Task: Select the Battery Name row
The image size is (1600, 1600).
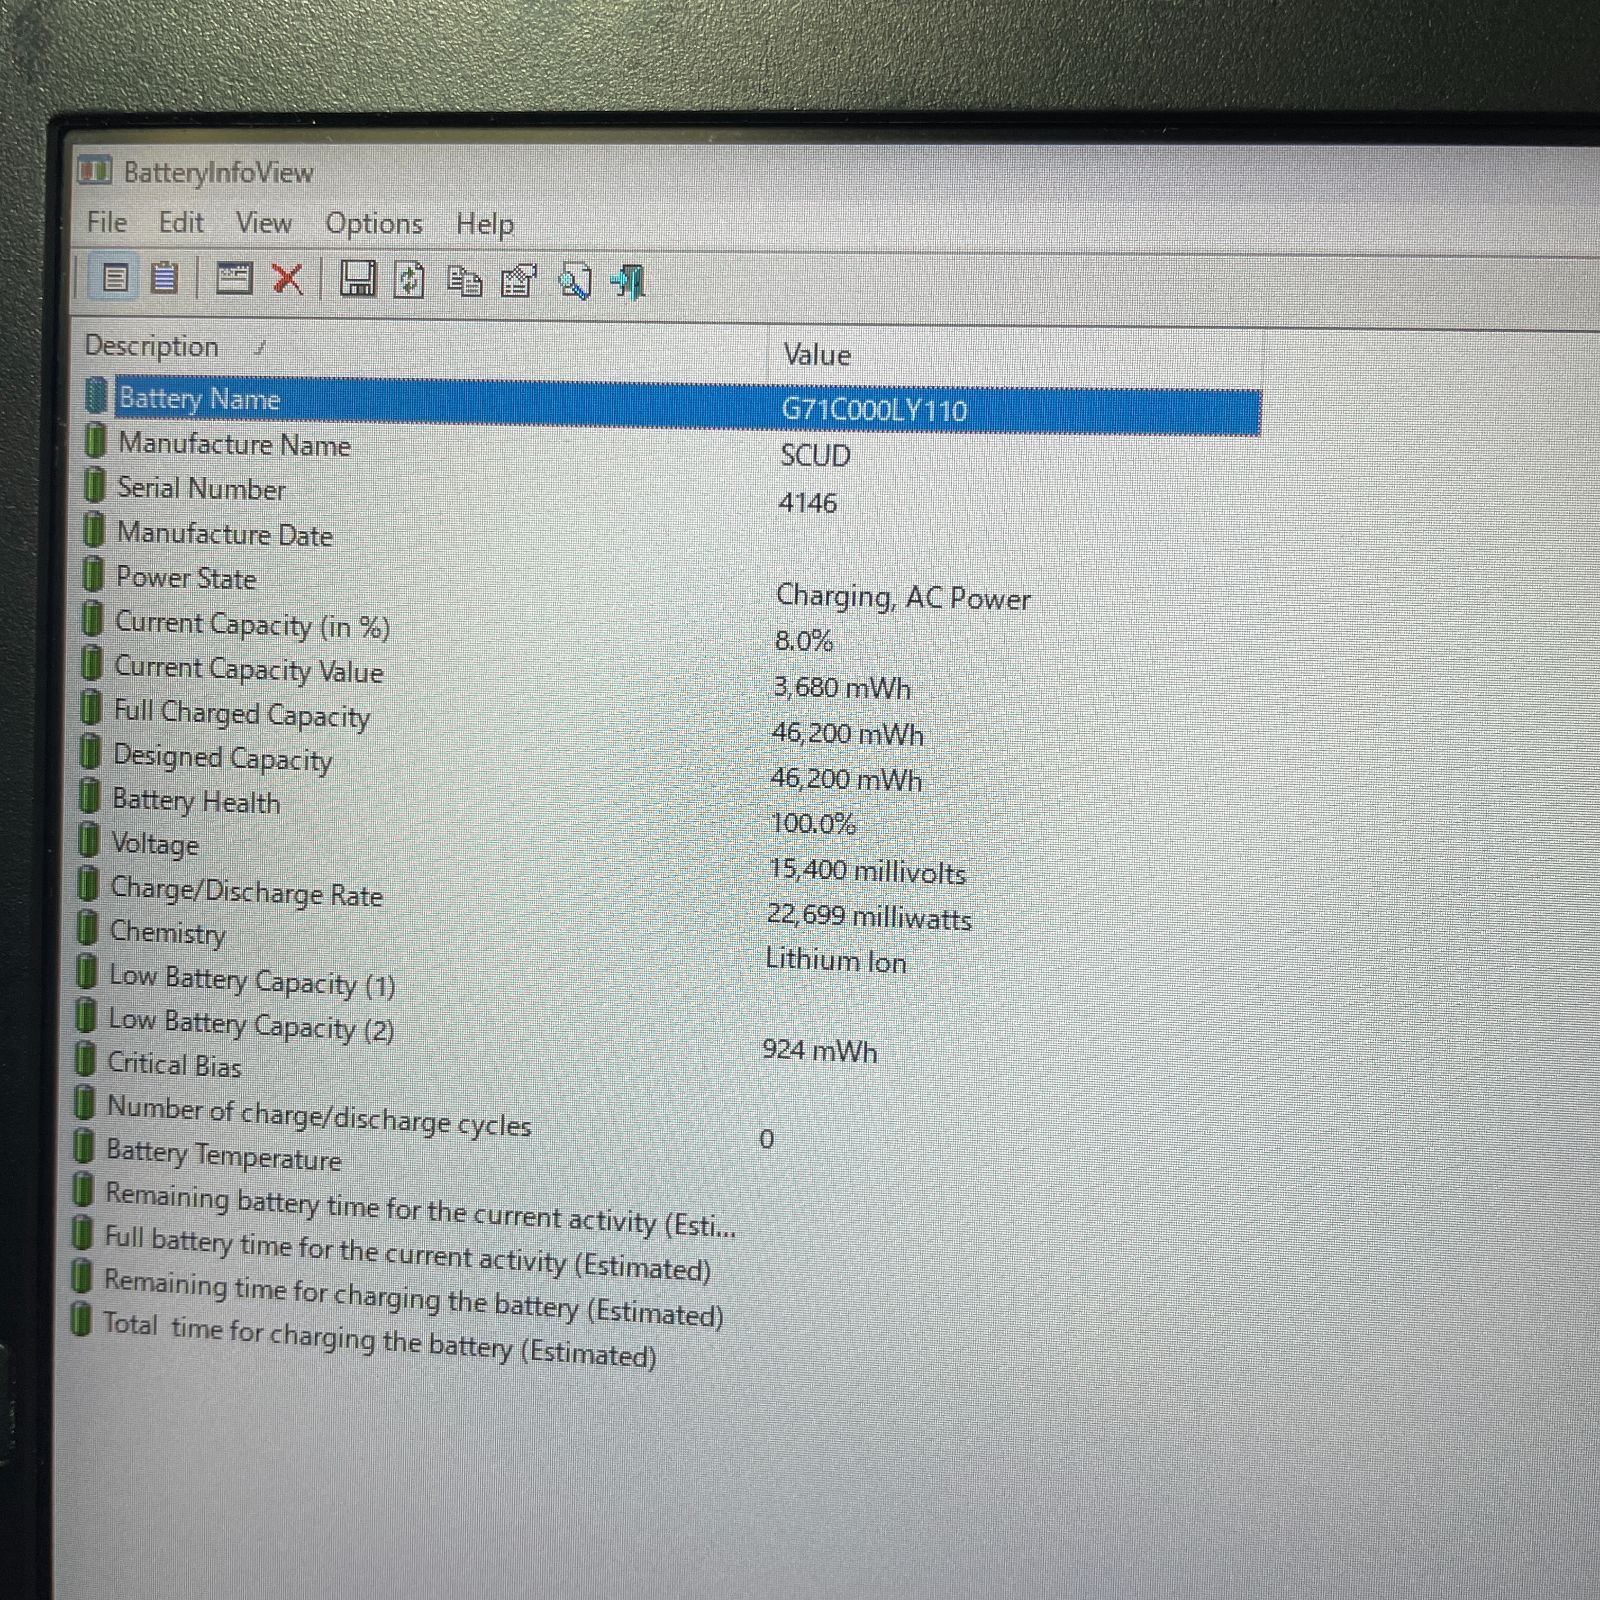Action: 670,404
